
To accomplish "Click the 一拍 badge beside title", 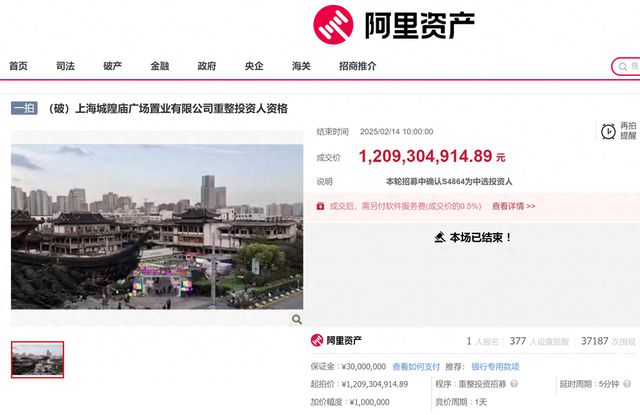I will tap(24, 108).
